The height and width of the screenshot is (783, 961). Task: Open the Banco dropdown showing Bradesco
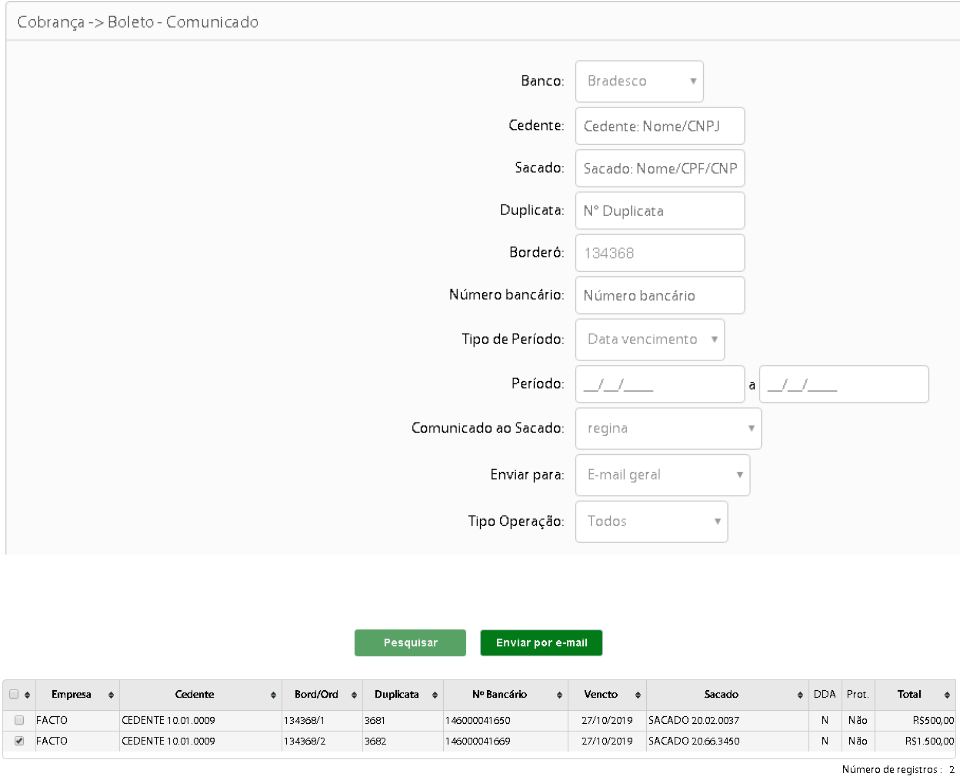point(639,81)
